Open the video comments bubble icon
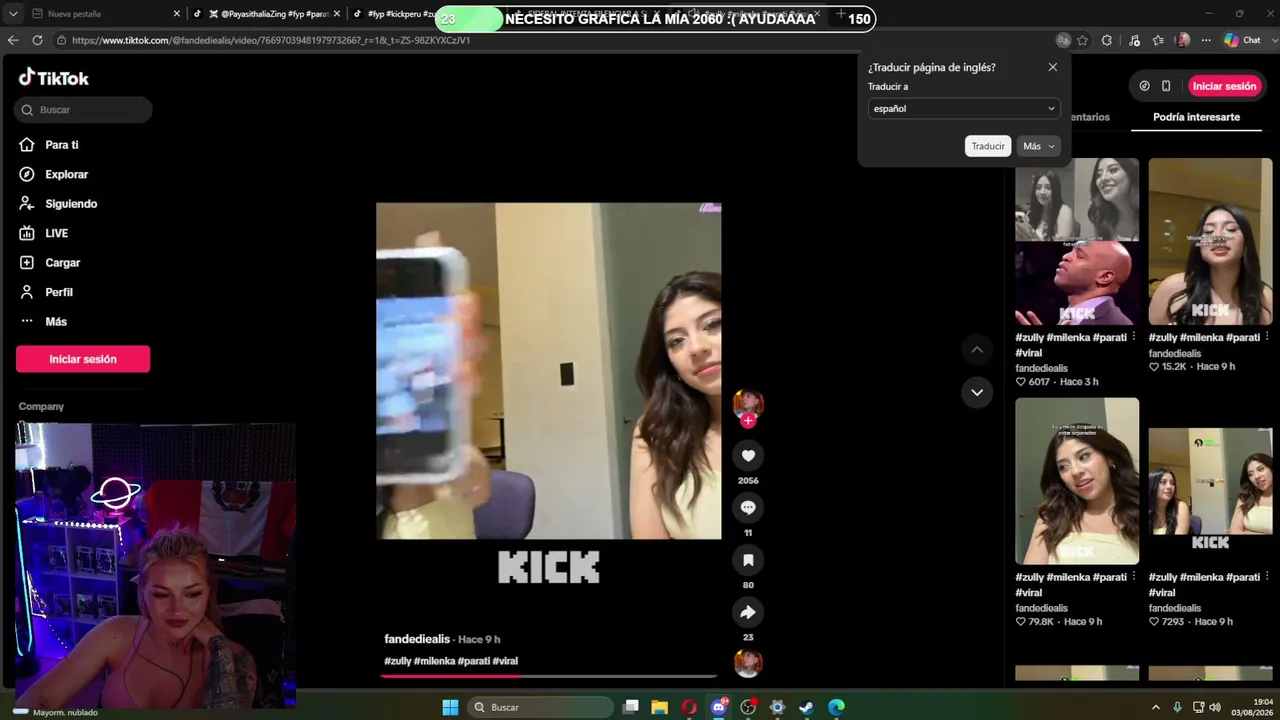This screenshot has width=1280, height=720. click(x=748, y=508)
